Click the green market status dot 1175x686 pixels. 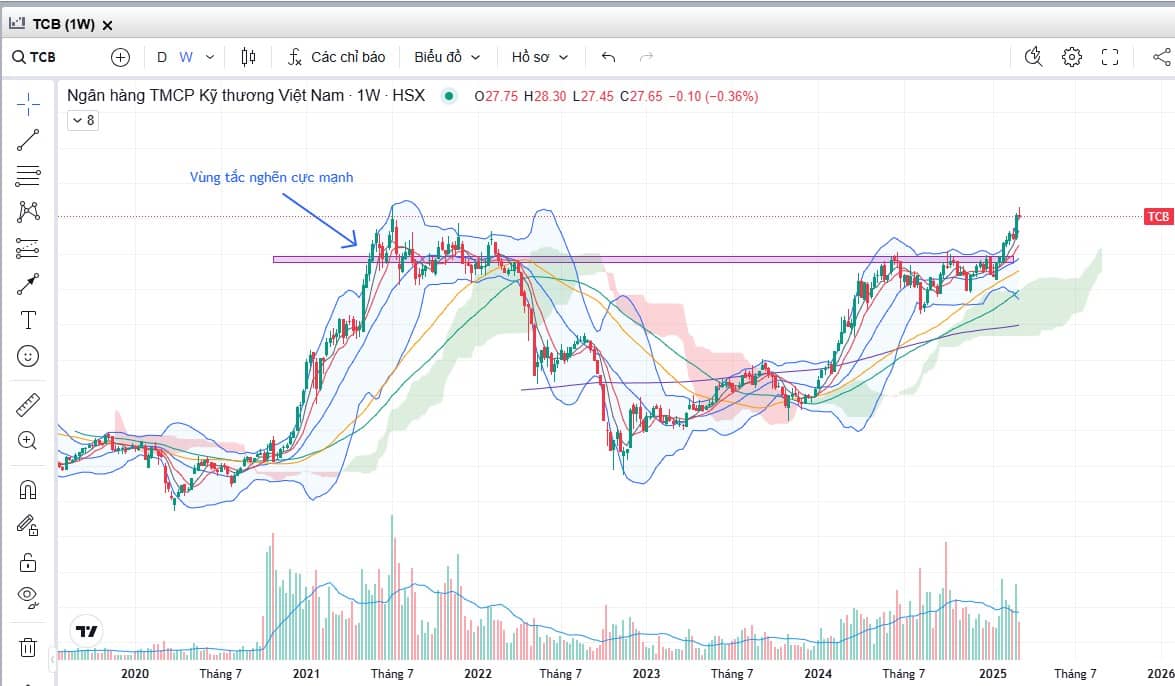(449, 96)
